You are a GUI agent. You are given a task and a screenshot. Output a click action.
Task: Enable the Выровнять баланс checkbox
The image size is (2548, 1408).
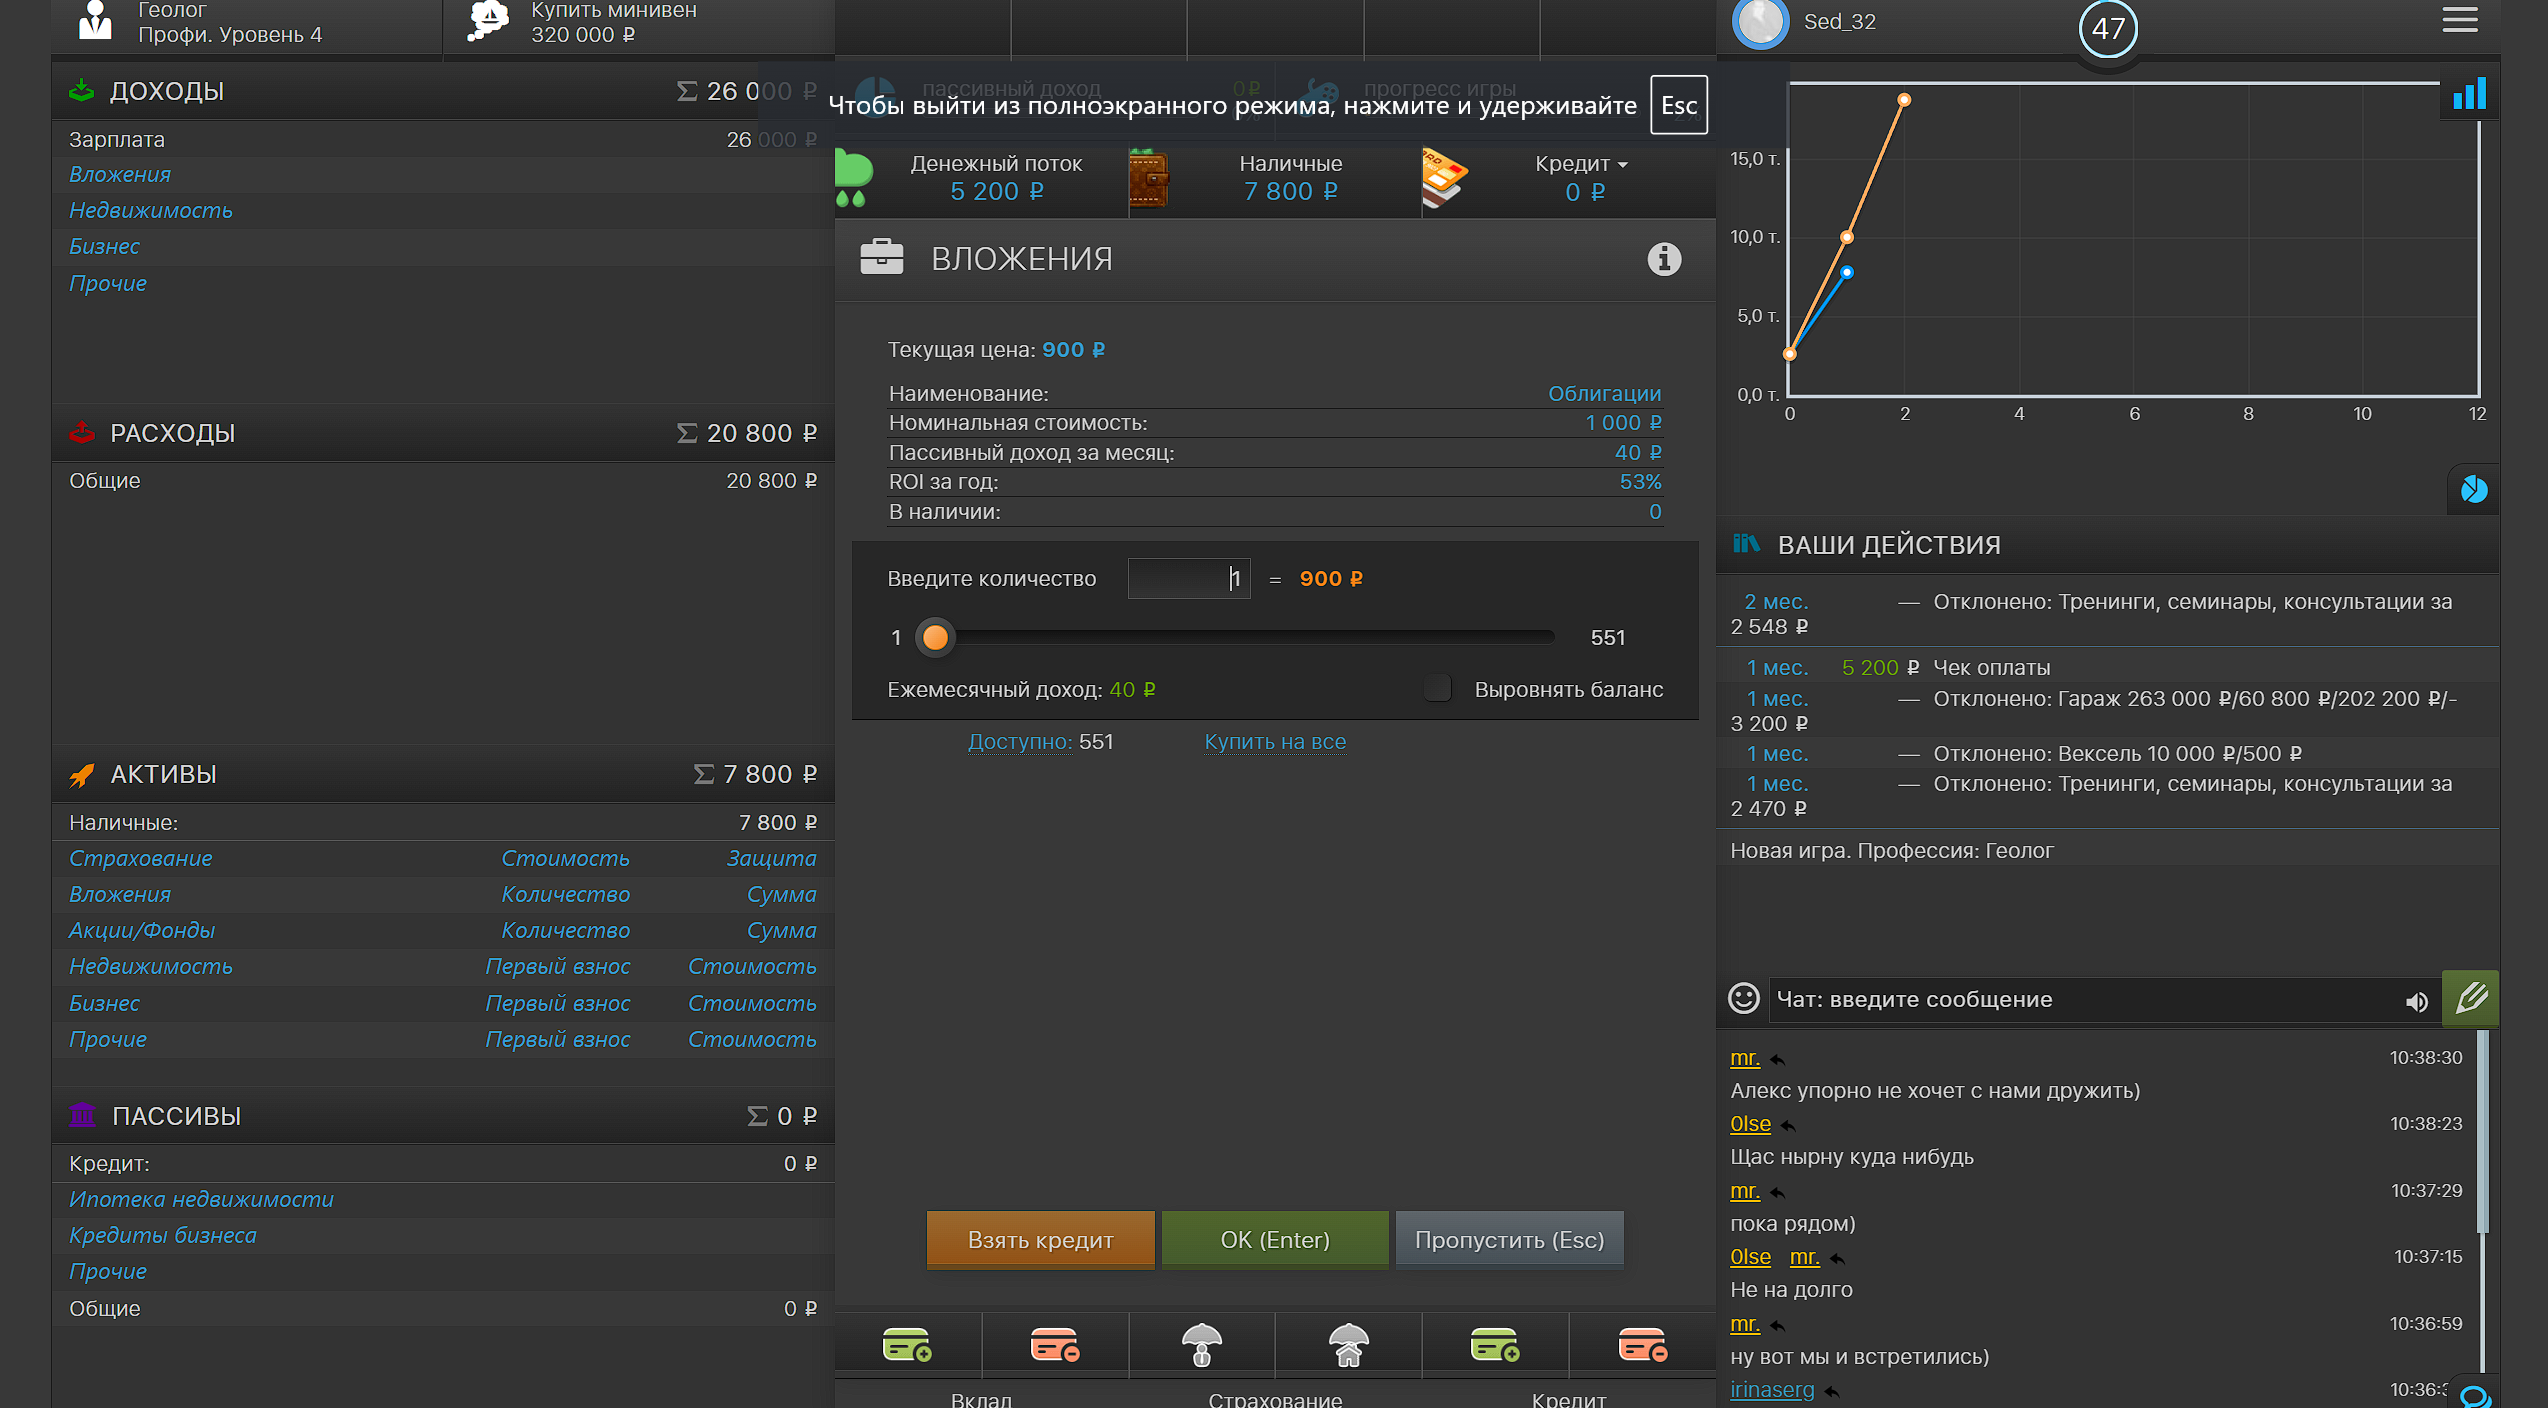click(x=1438, y=689)
